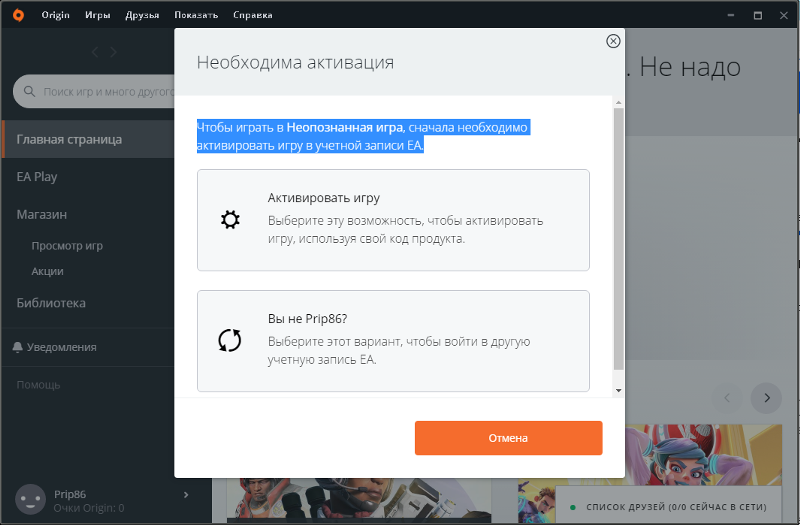Viewport: 800px width, 525px height.
Task: Show previous carousel items with left arrow
Action: [x=727, y=397]
